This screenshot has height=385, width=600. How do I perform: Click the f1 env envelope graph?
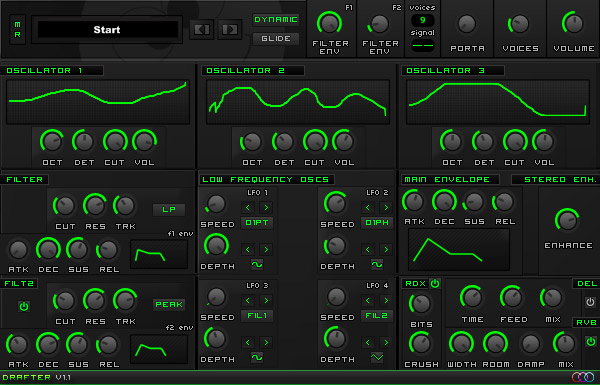coord(159,254)
